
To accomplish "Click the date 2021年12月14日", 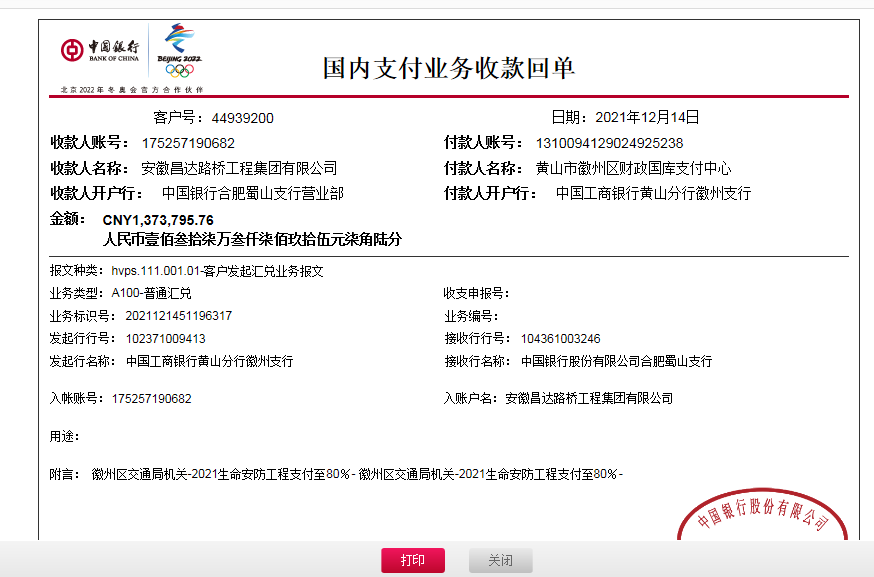I will pos(647,117).
